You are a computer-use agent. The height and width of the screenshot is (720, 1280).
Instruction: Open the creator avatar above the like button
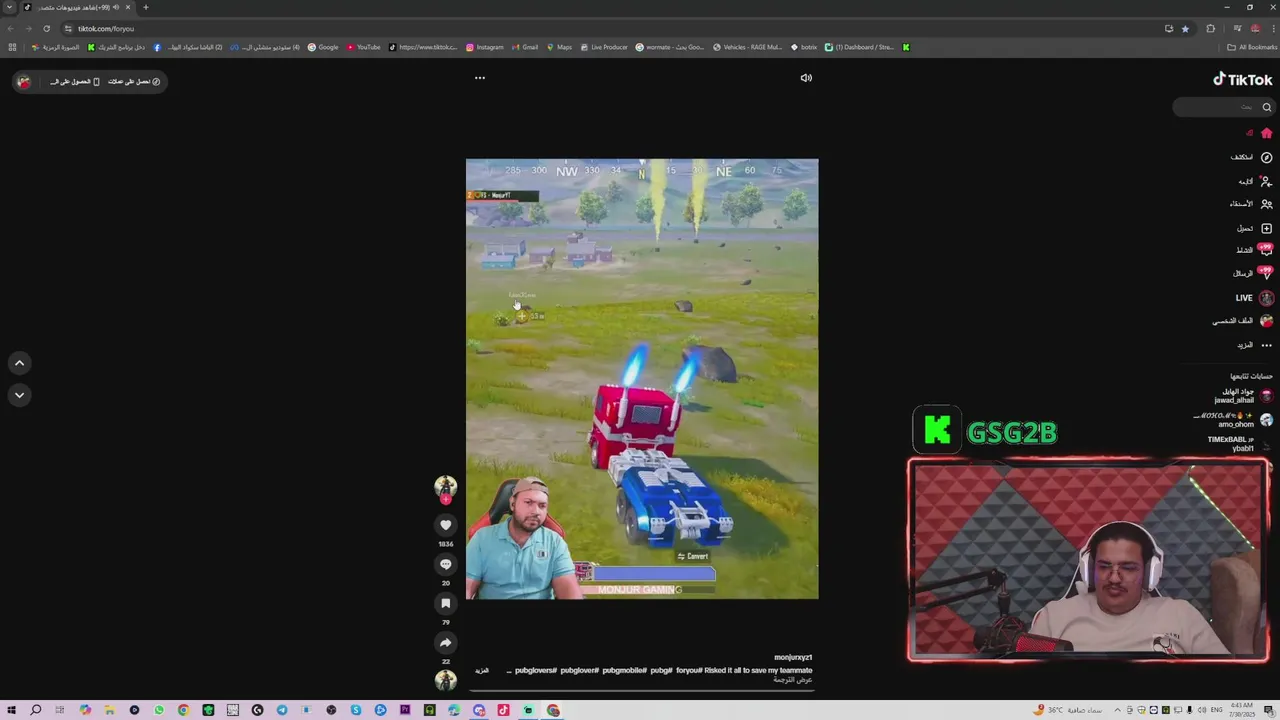point(446,487)
